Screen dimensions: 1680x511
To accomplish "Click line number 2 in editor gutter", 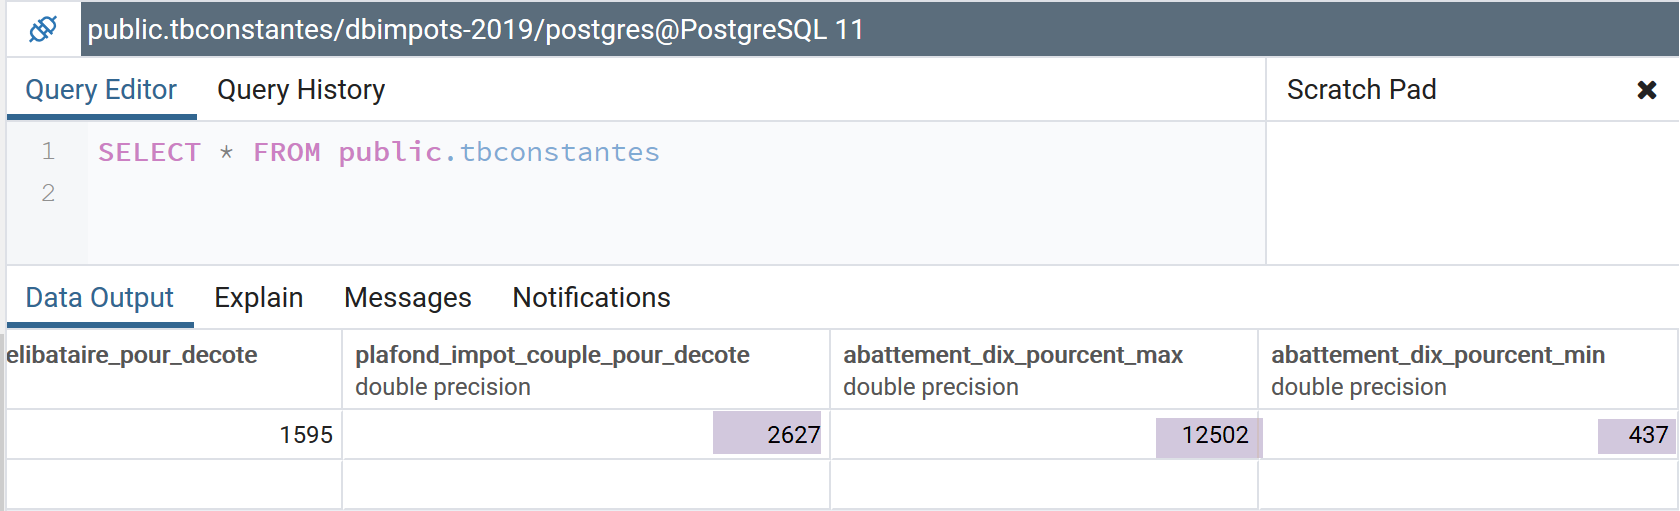I will click(x=48, y=193).
